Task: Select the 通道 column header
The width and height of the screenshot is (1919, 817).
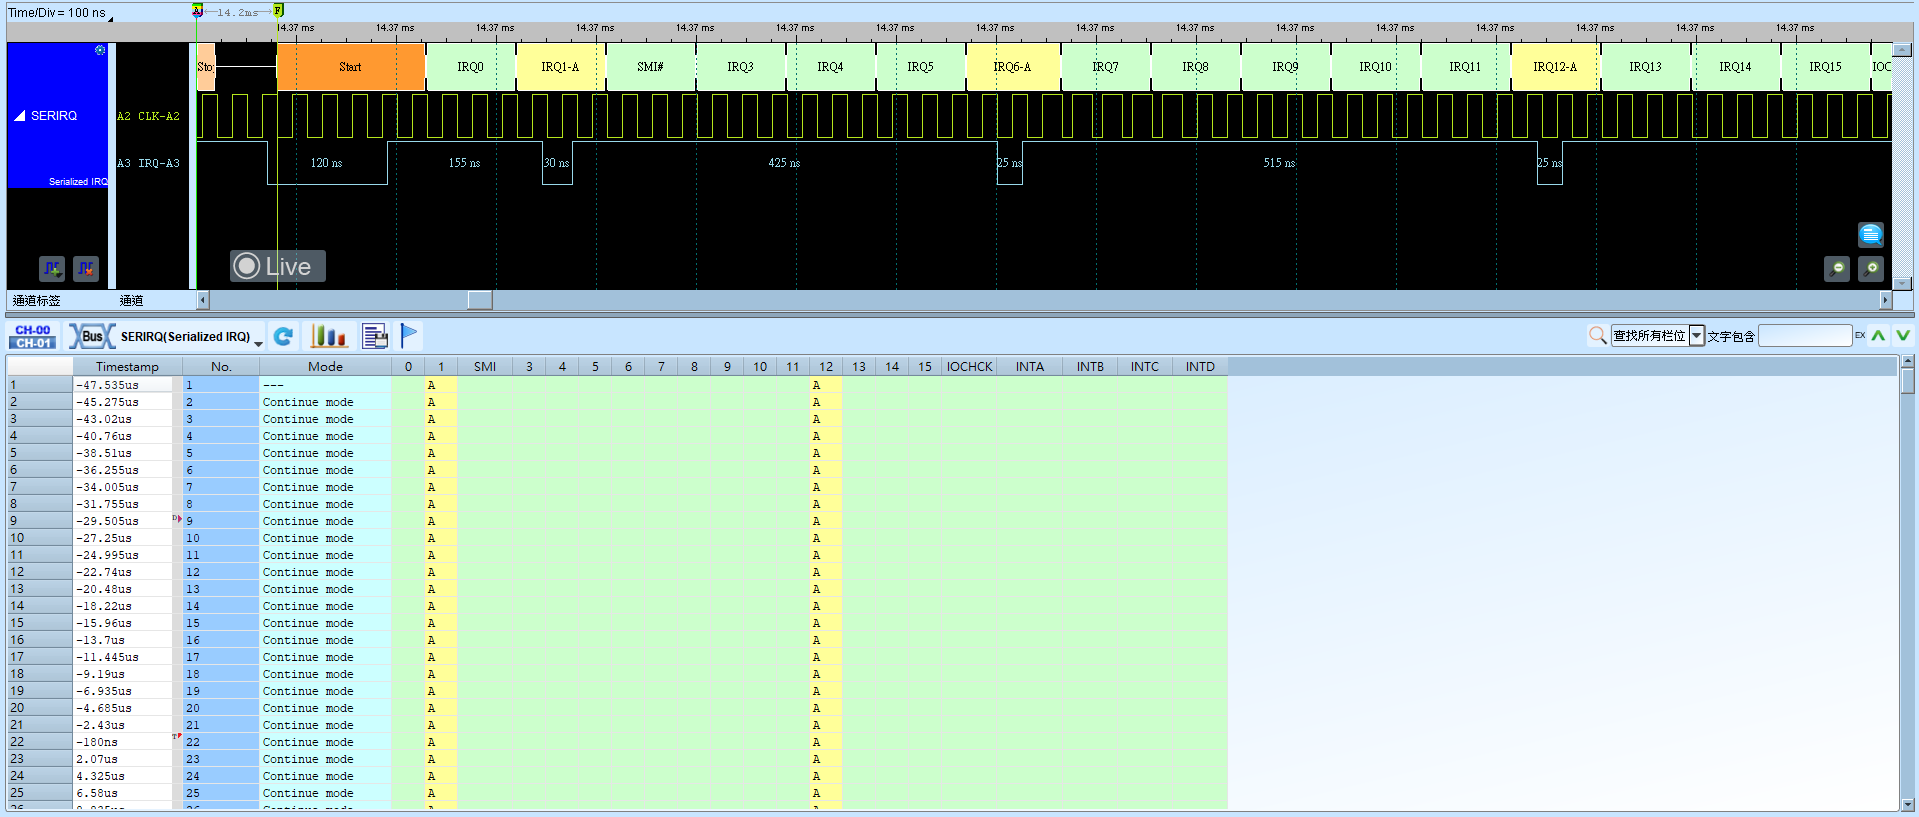Action: click(131, 300)
